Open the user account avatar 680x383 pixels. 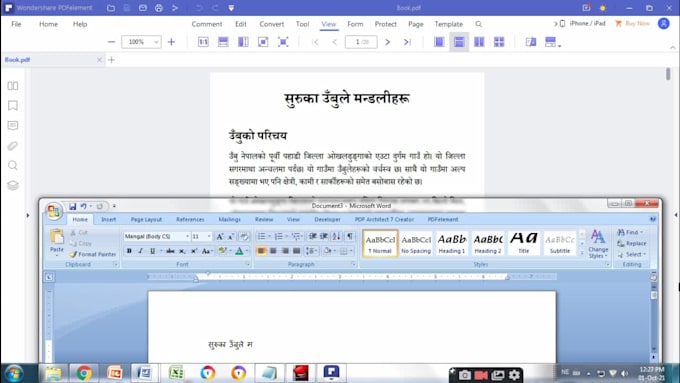click(x=664, y=23)
